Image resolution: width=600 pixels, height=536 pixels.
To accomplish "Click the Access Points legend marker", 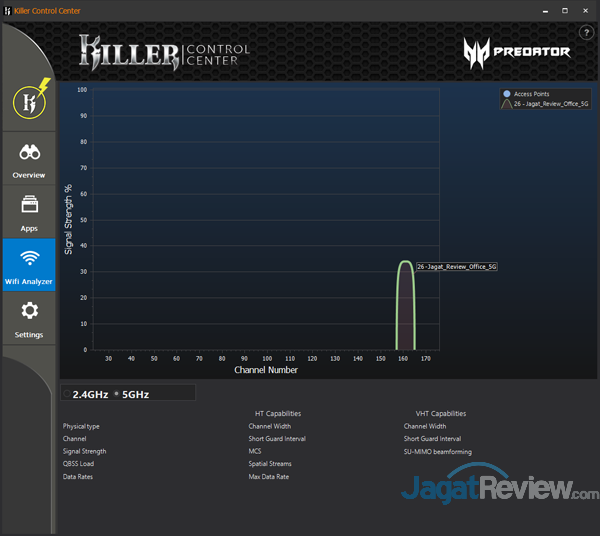I will pyautogui.click(x=507, y=94).
